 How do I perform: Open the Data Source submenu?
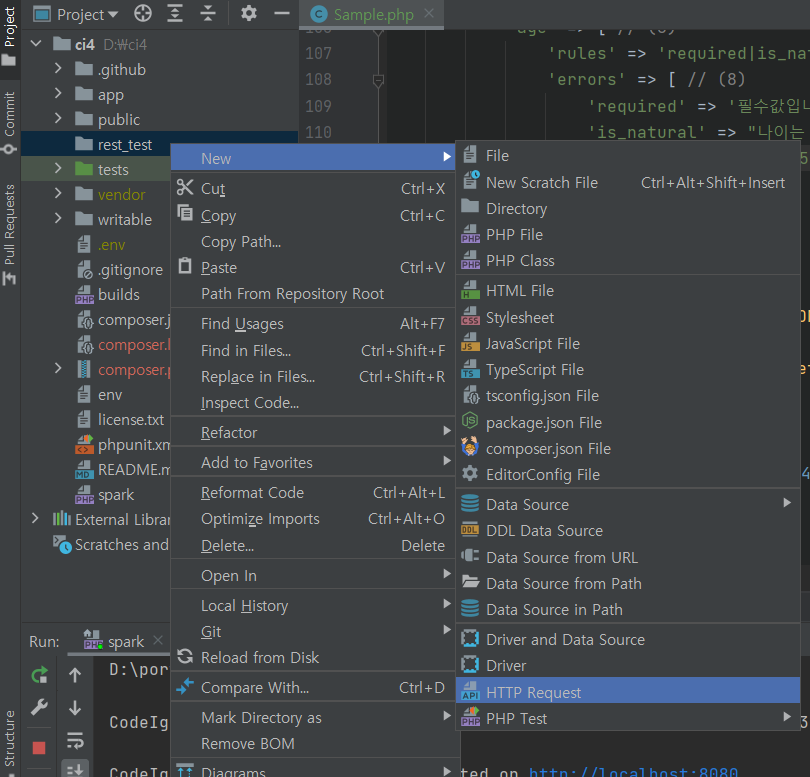coord(628,504)
